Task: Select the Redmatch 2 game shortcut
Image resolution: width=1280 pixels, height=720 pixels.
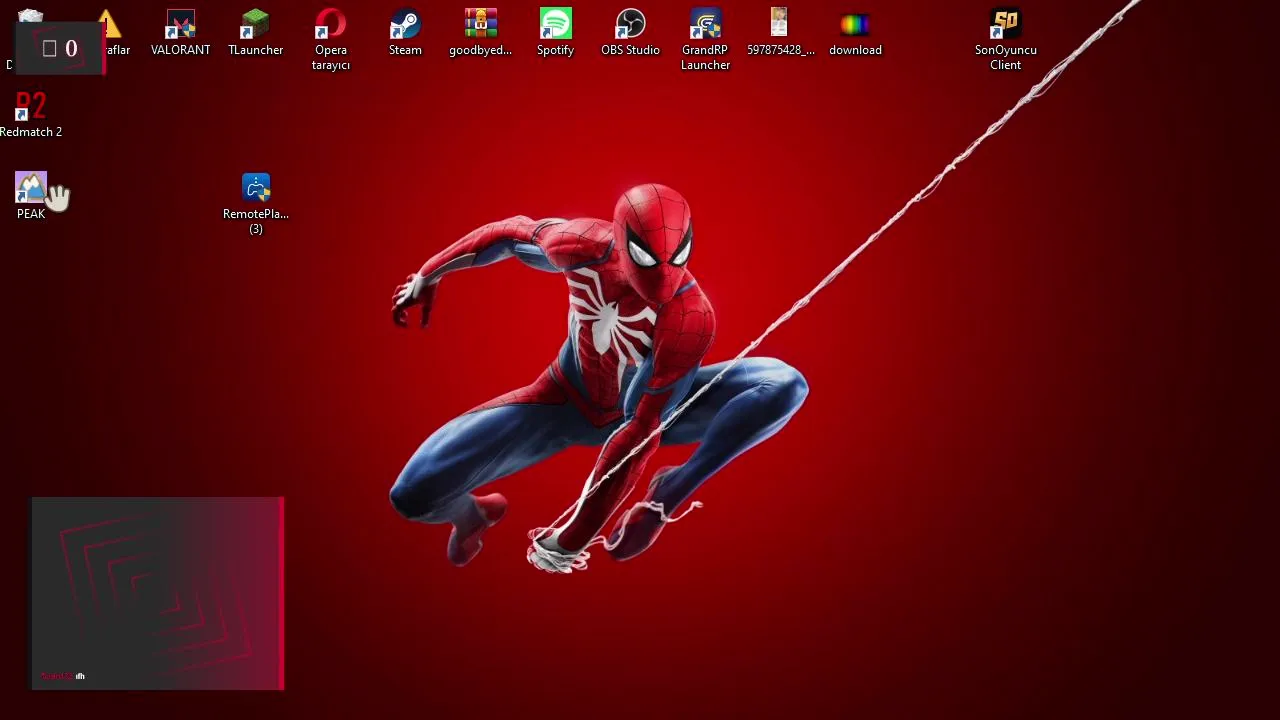Action: click(31, 114)
